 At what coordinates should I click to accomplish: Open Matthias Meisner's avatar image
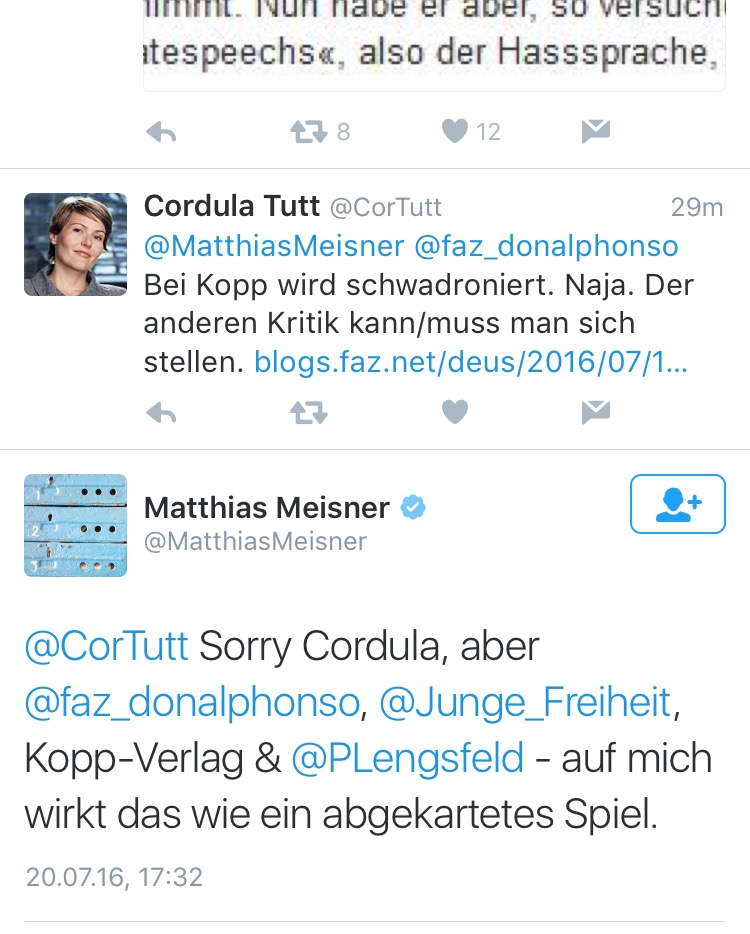[x=76, y=525]
